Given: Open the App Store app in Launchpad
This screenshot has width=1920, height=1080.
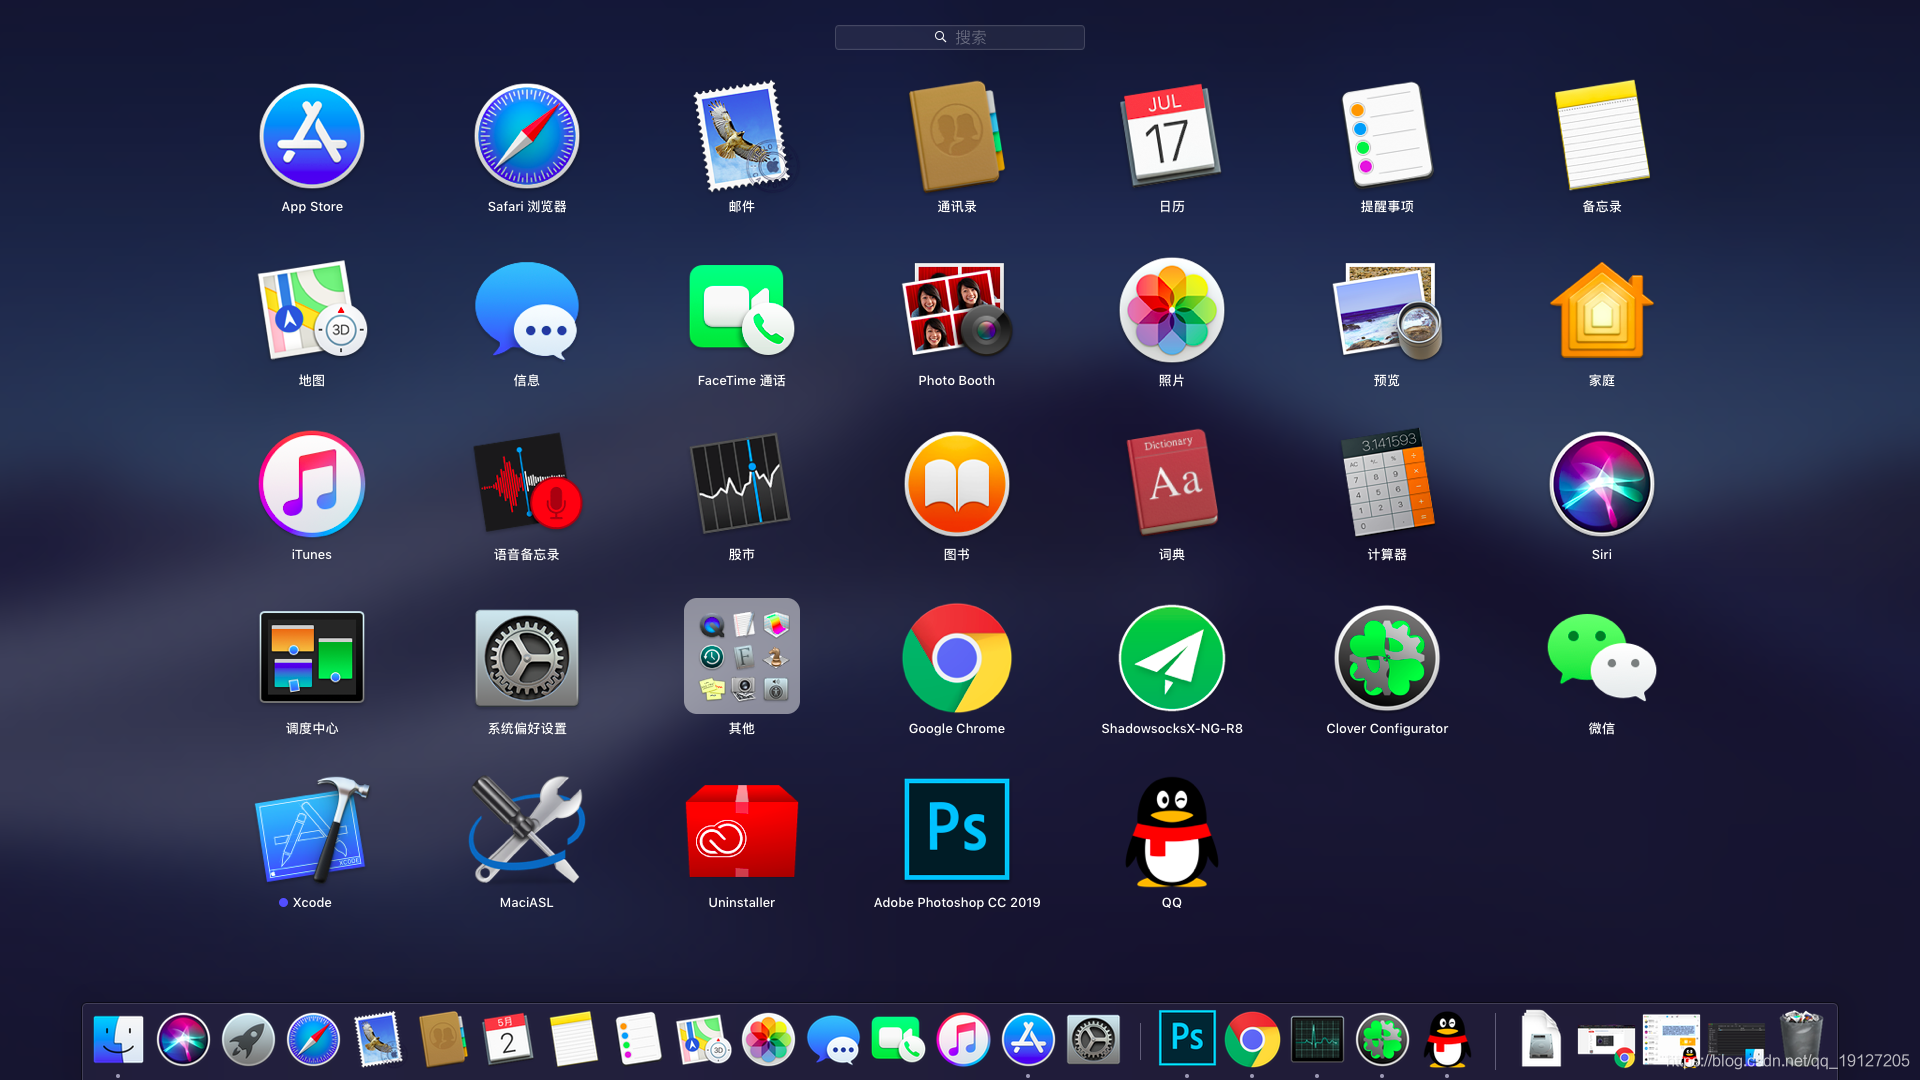Looking at the screenshot, I should tap(311, 137).
